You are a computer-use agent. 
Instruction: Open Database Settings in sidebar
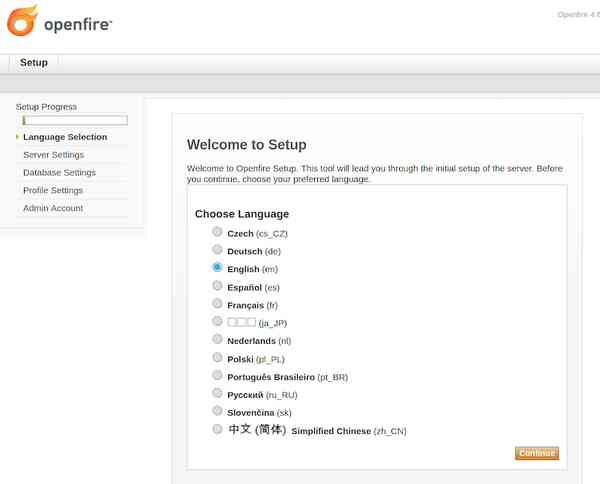(59, 173)
